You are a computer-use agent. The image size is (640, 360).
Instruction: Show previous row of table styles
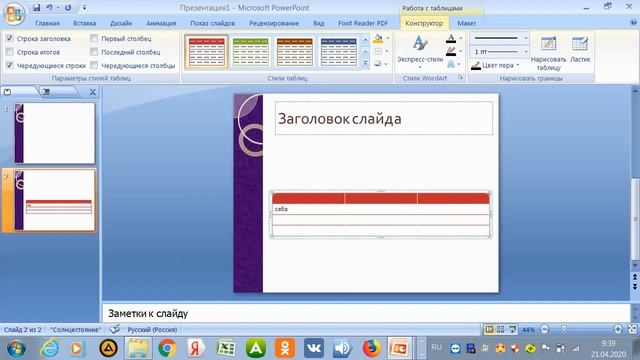[x=365, y=40]
